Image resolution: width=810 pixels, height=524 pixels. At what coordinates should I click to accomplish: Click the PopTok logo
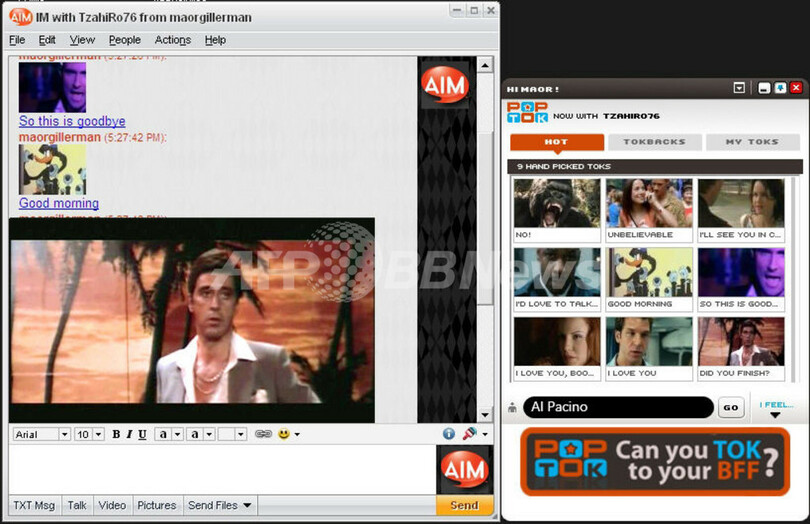[527, 113]
